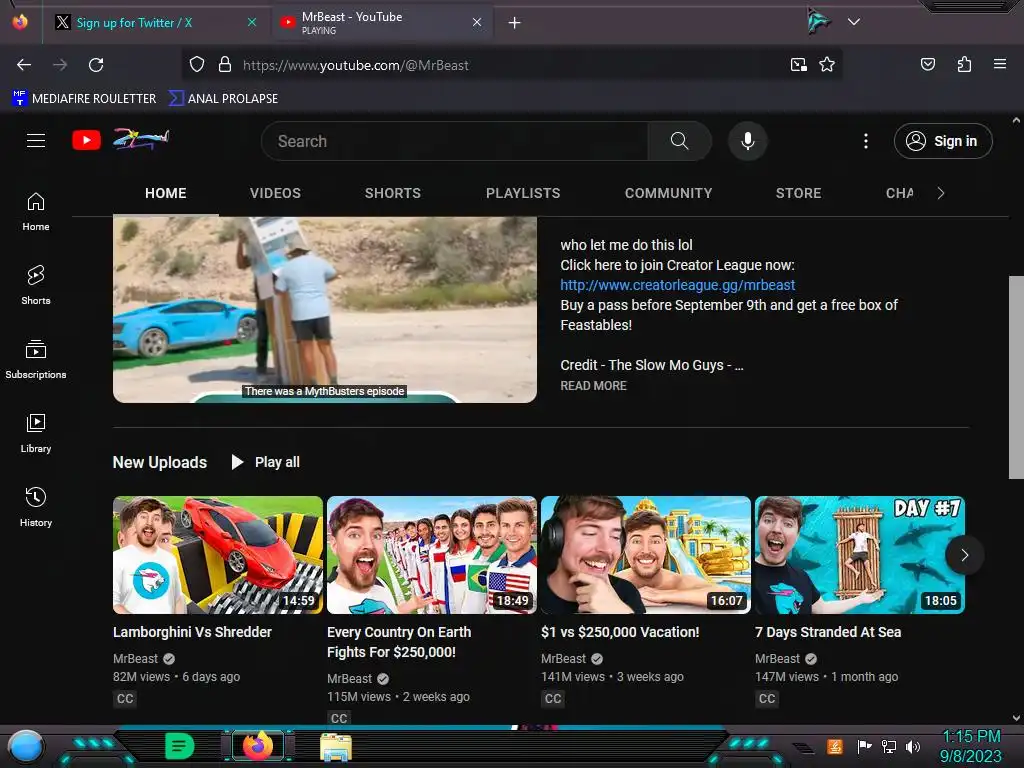
Task: Select the PLAYLISTS channel tab
Action: pyautogui.click(x=523, y=193)
